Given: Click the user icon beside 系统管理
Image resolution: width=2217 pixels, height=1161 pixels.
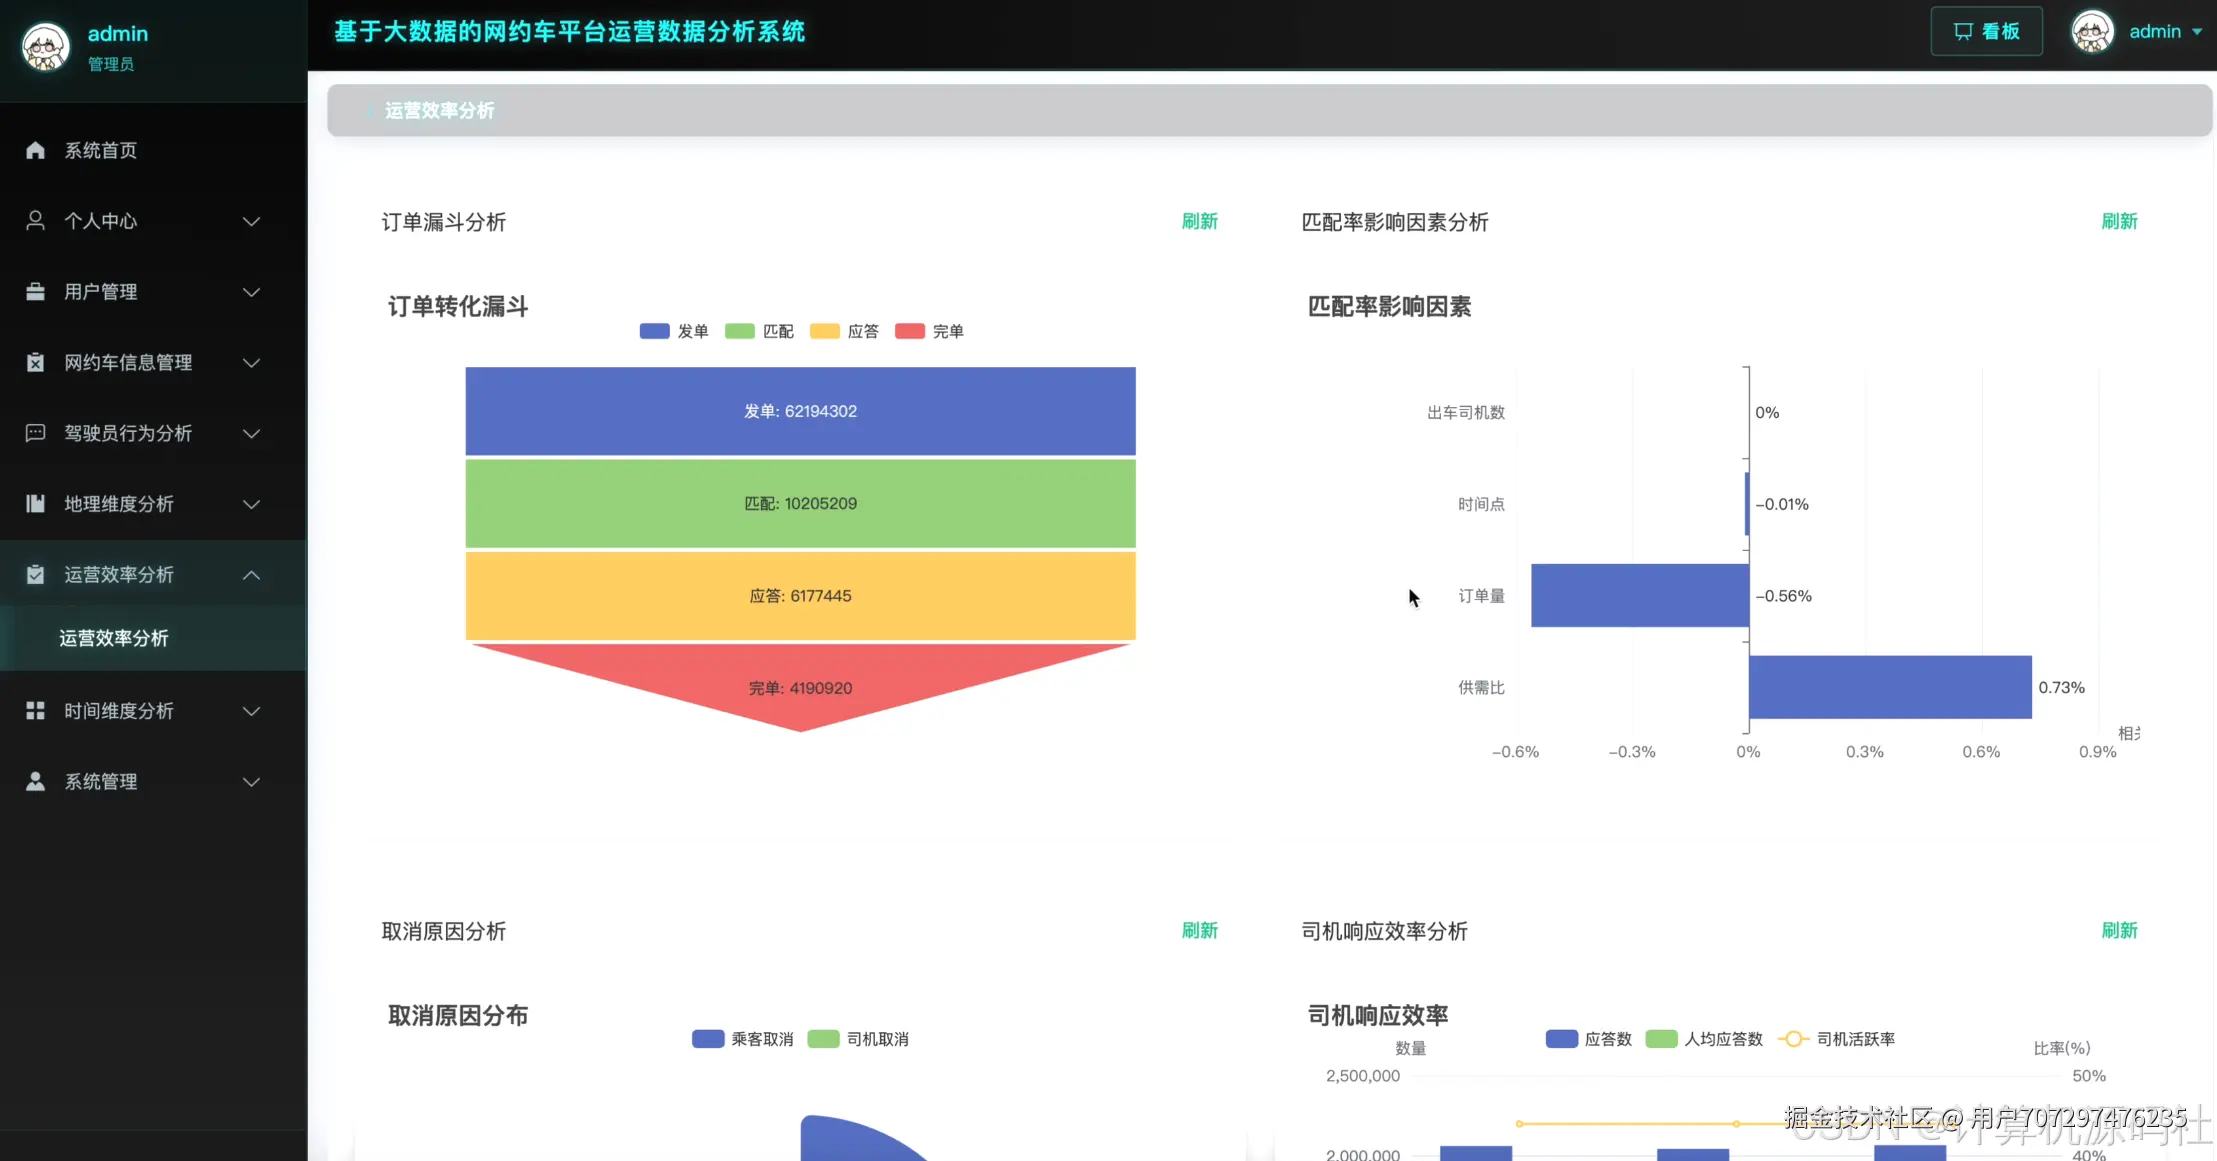Looking at the screenshot, I should coord(35,782).
